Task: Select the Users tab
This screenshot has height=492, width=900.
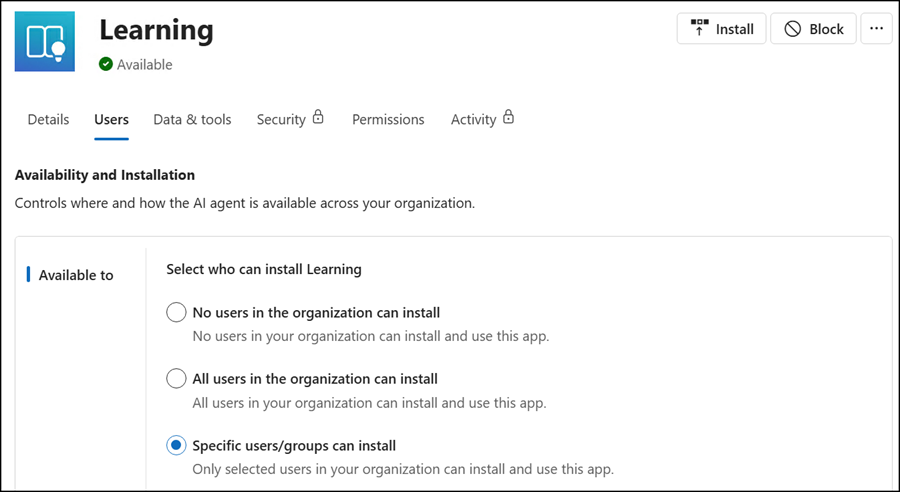Action: click(111, 119)
